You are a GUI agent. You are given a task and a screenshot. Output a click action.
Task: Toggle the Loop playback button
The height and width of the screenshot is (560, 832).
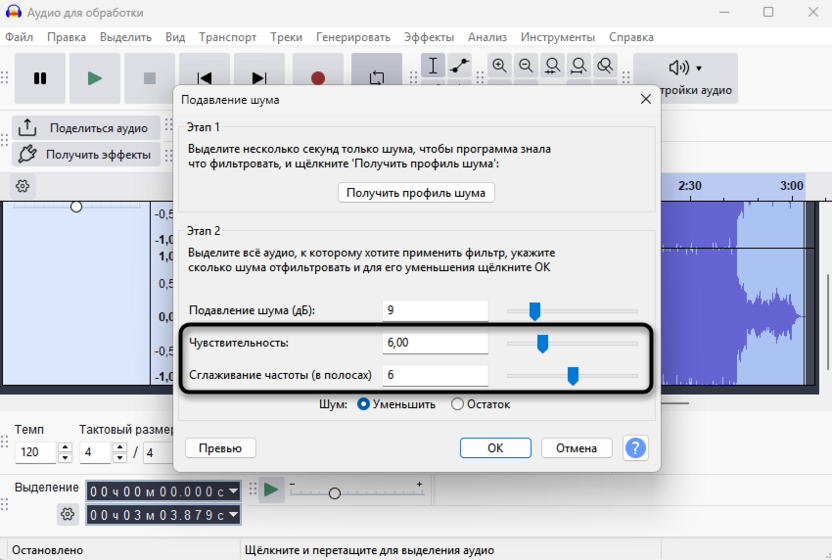click(376, 78)
